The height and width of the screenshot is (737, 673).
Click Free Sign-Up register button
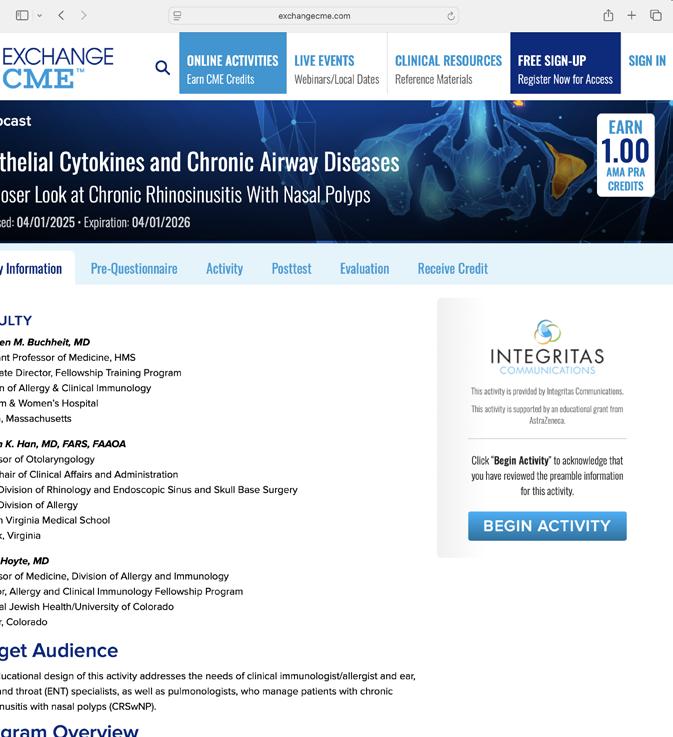coord(565,63)
